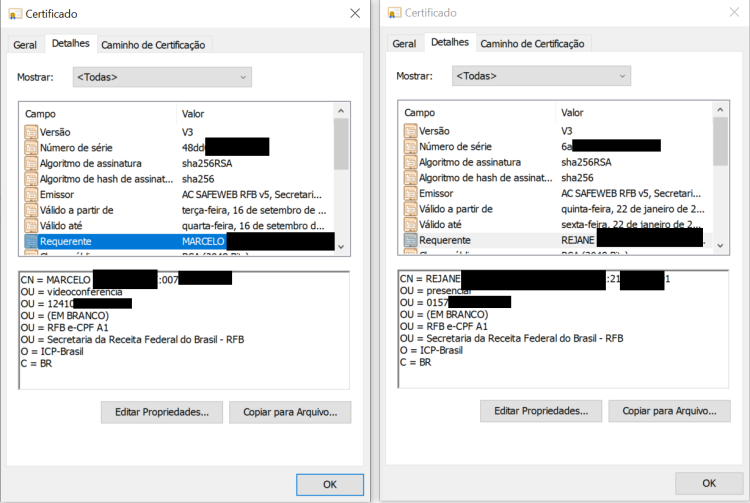This screenshot has width=750, height=503.
Task: Click scroll up arrow of right field list
Action: click(x=720, y=110)
